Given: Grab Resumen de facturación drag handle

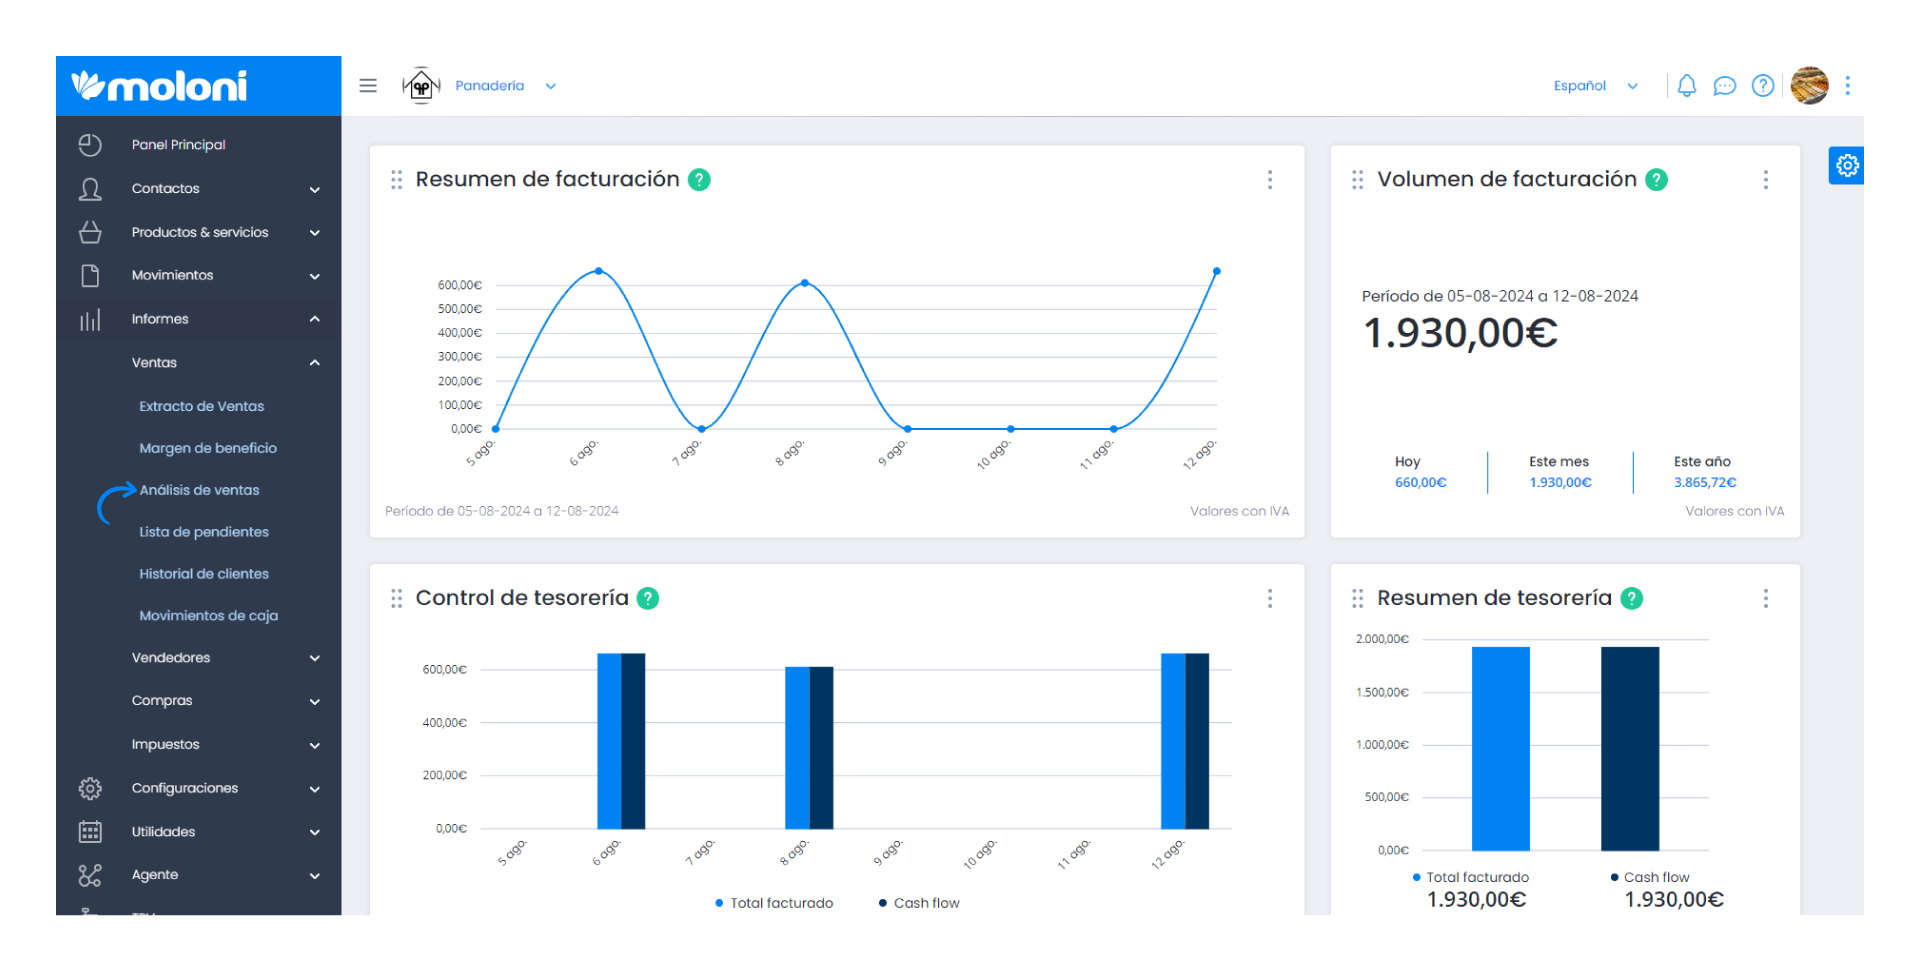Looking at the screenshot, I should pyautogui.click(x=397, y=180).
